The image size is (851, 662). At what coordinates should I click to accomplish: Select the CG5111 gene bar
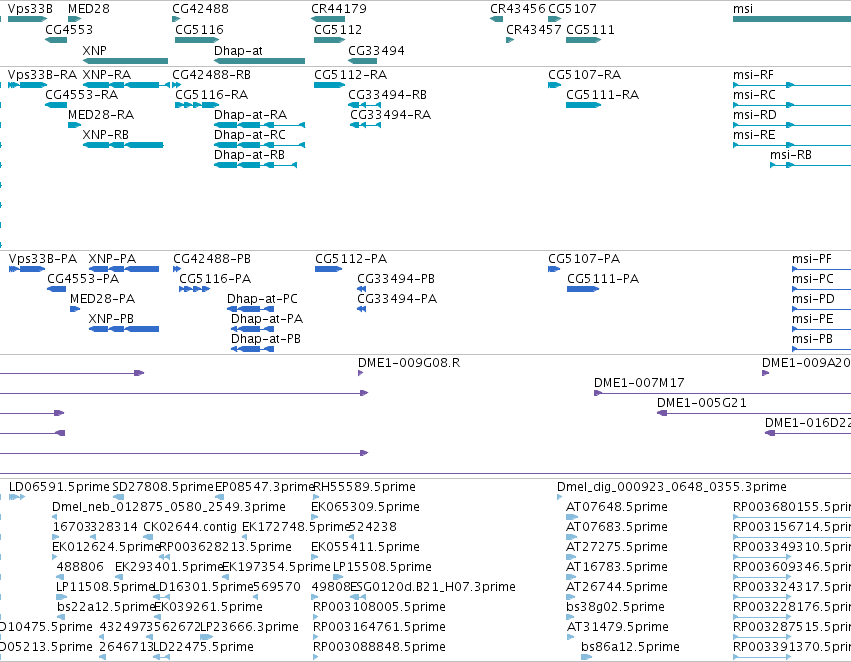(583, 40)
